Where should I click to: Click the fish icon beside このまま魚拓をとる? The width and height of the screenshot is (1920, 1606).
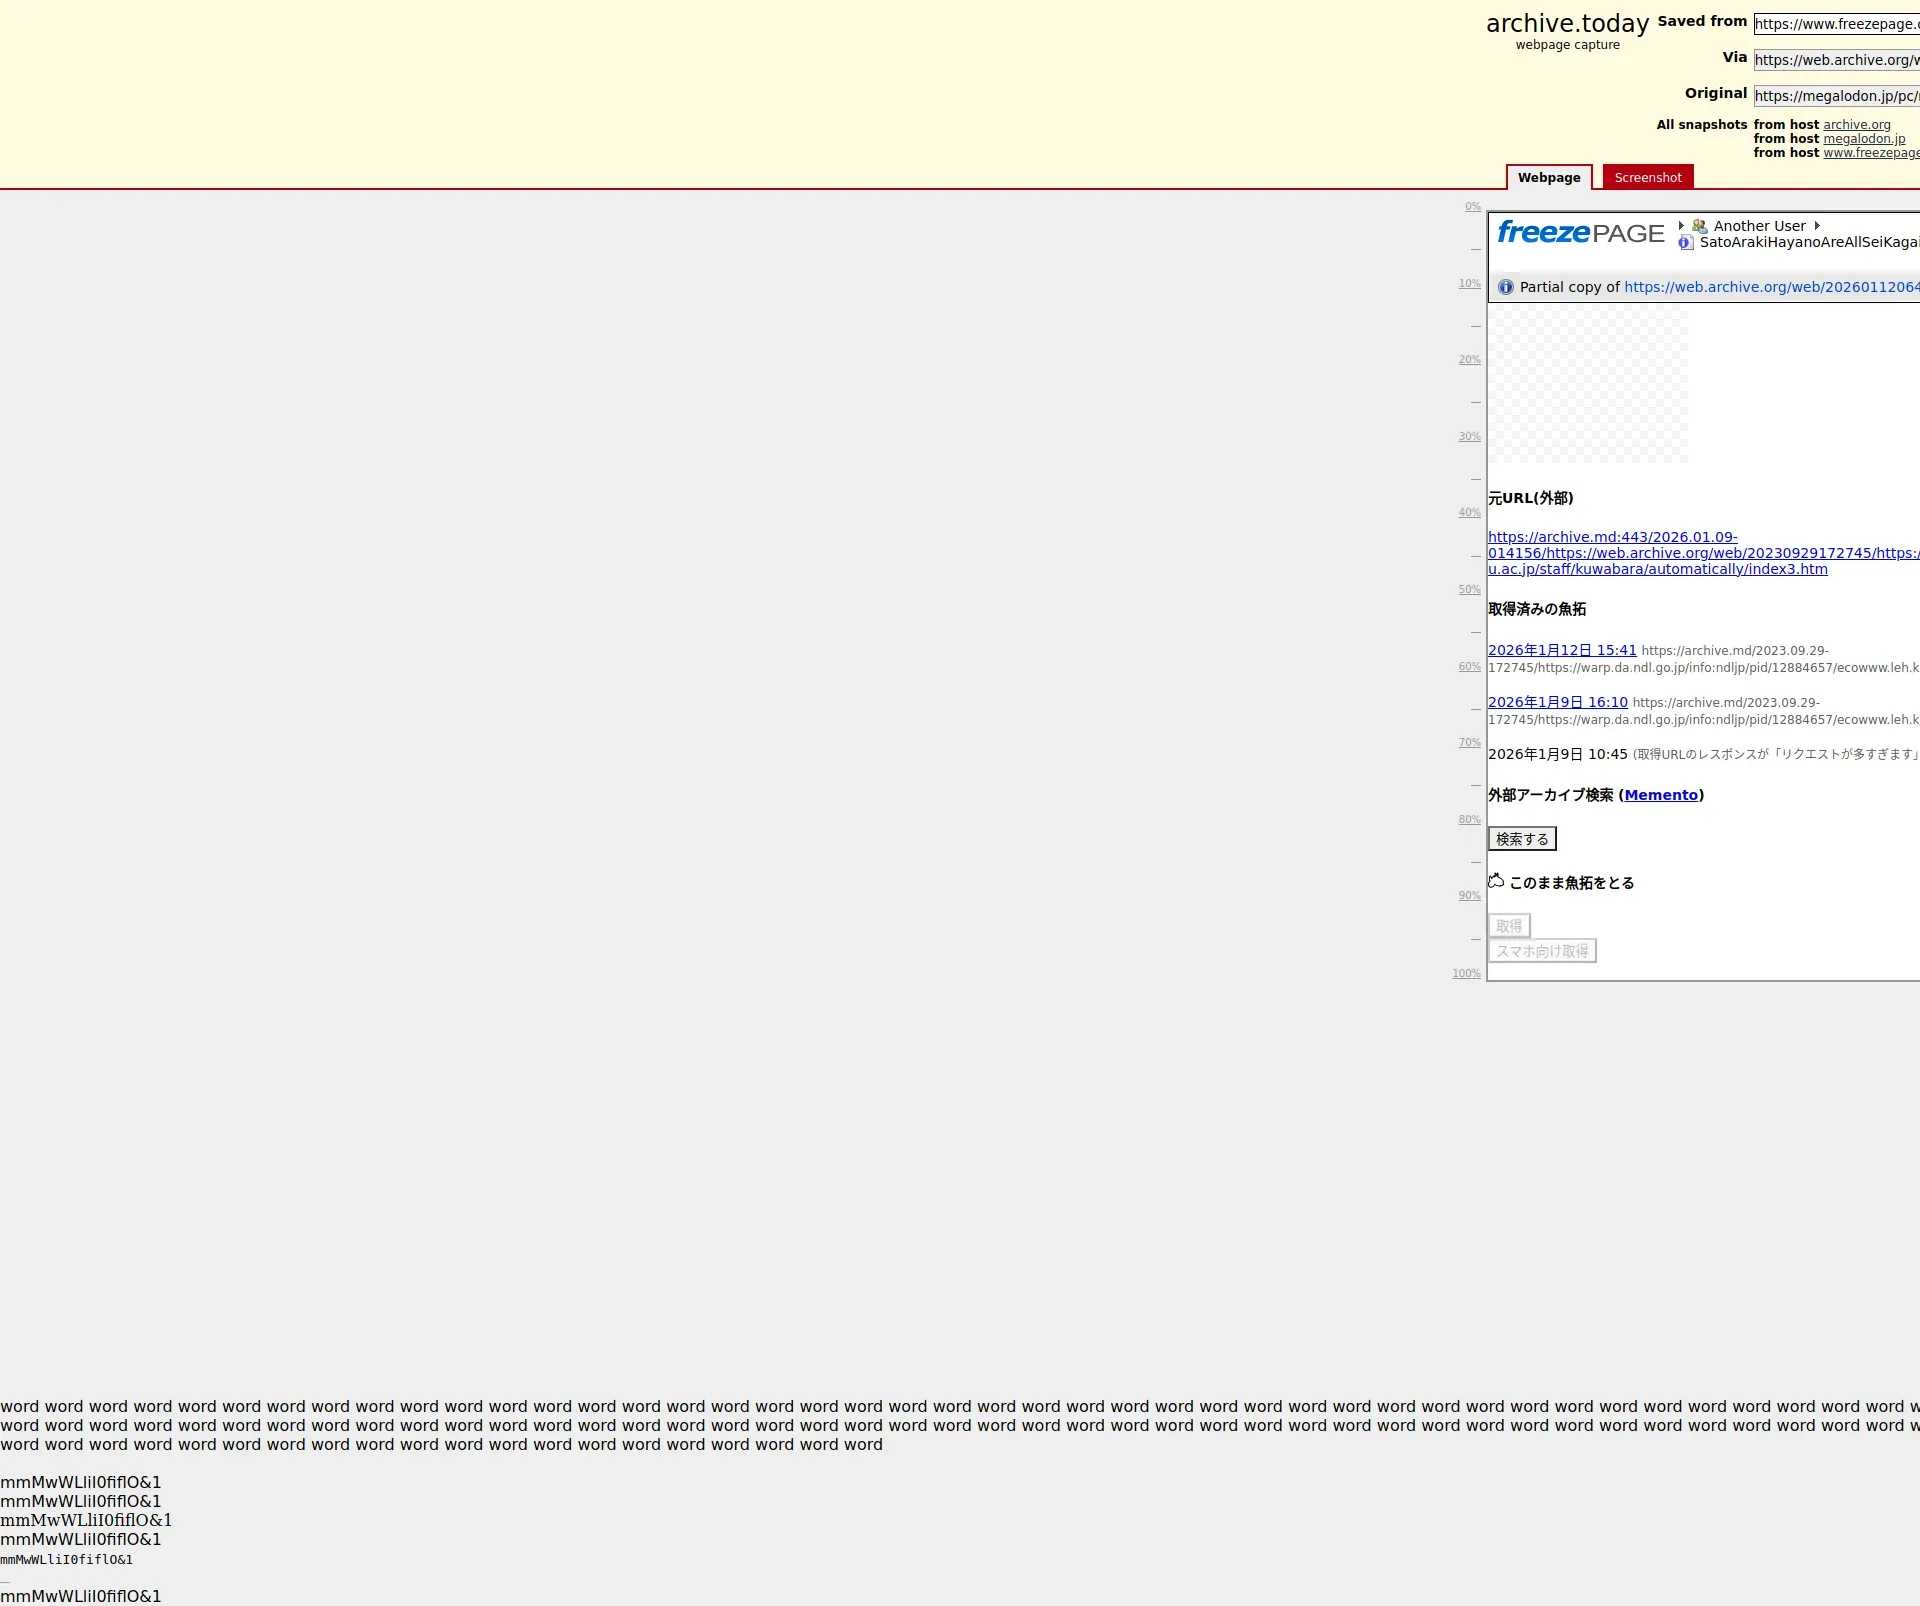tap(1496, 881)
